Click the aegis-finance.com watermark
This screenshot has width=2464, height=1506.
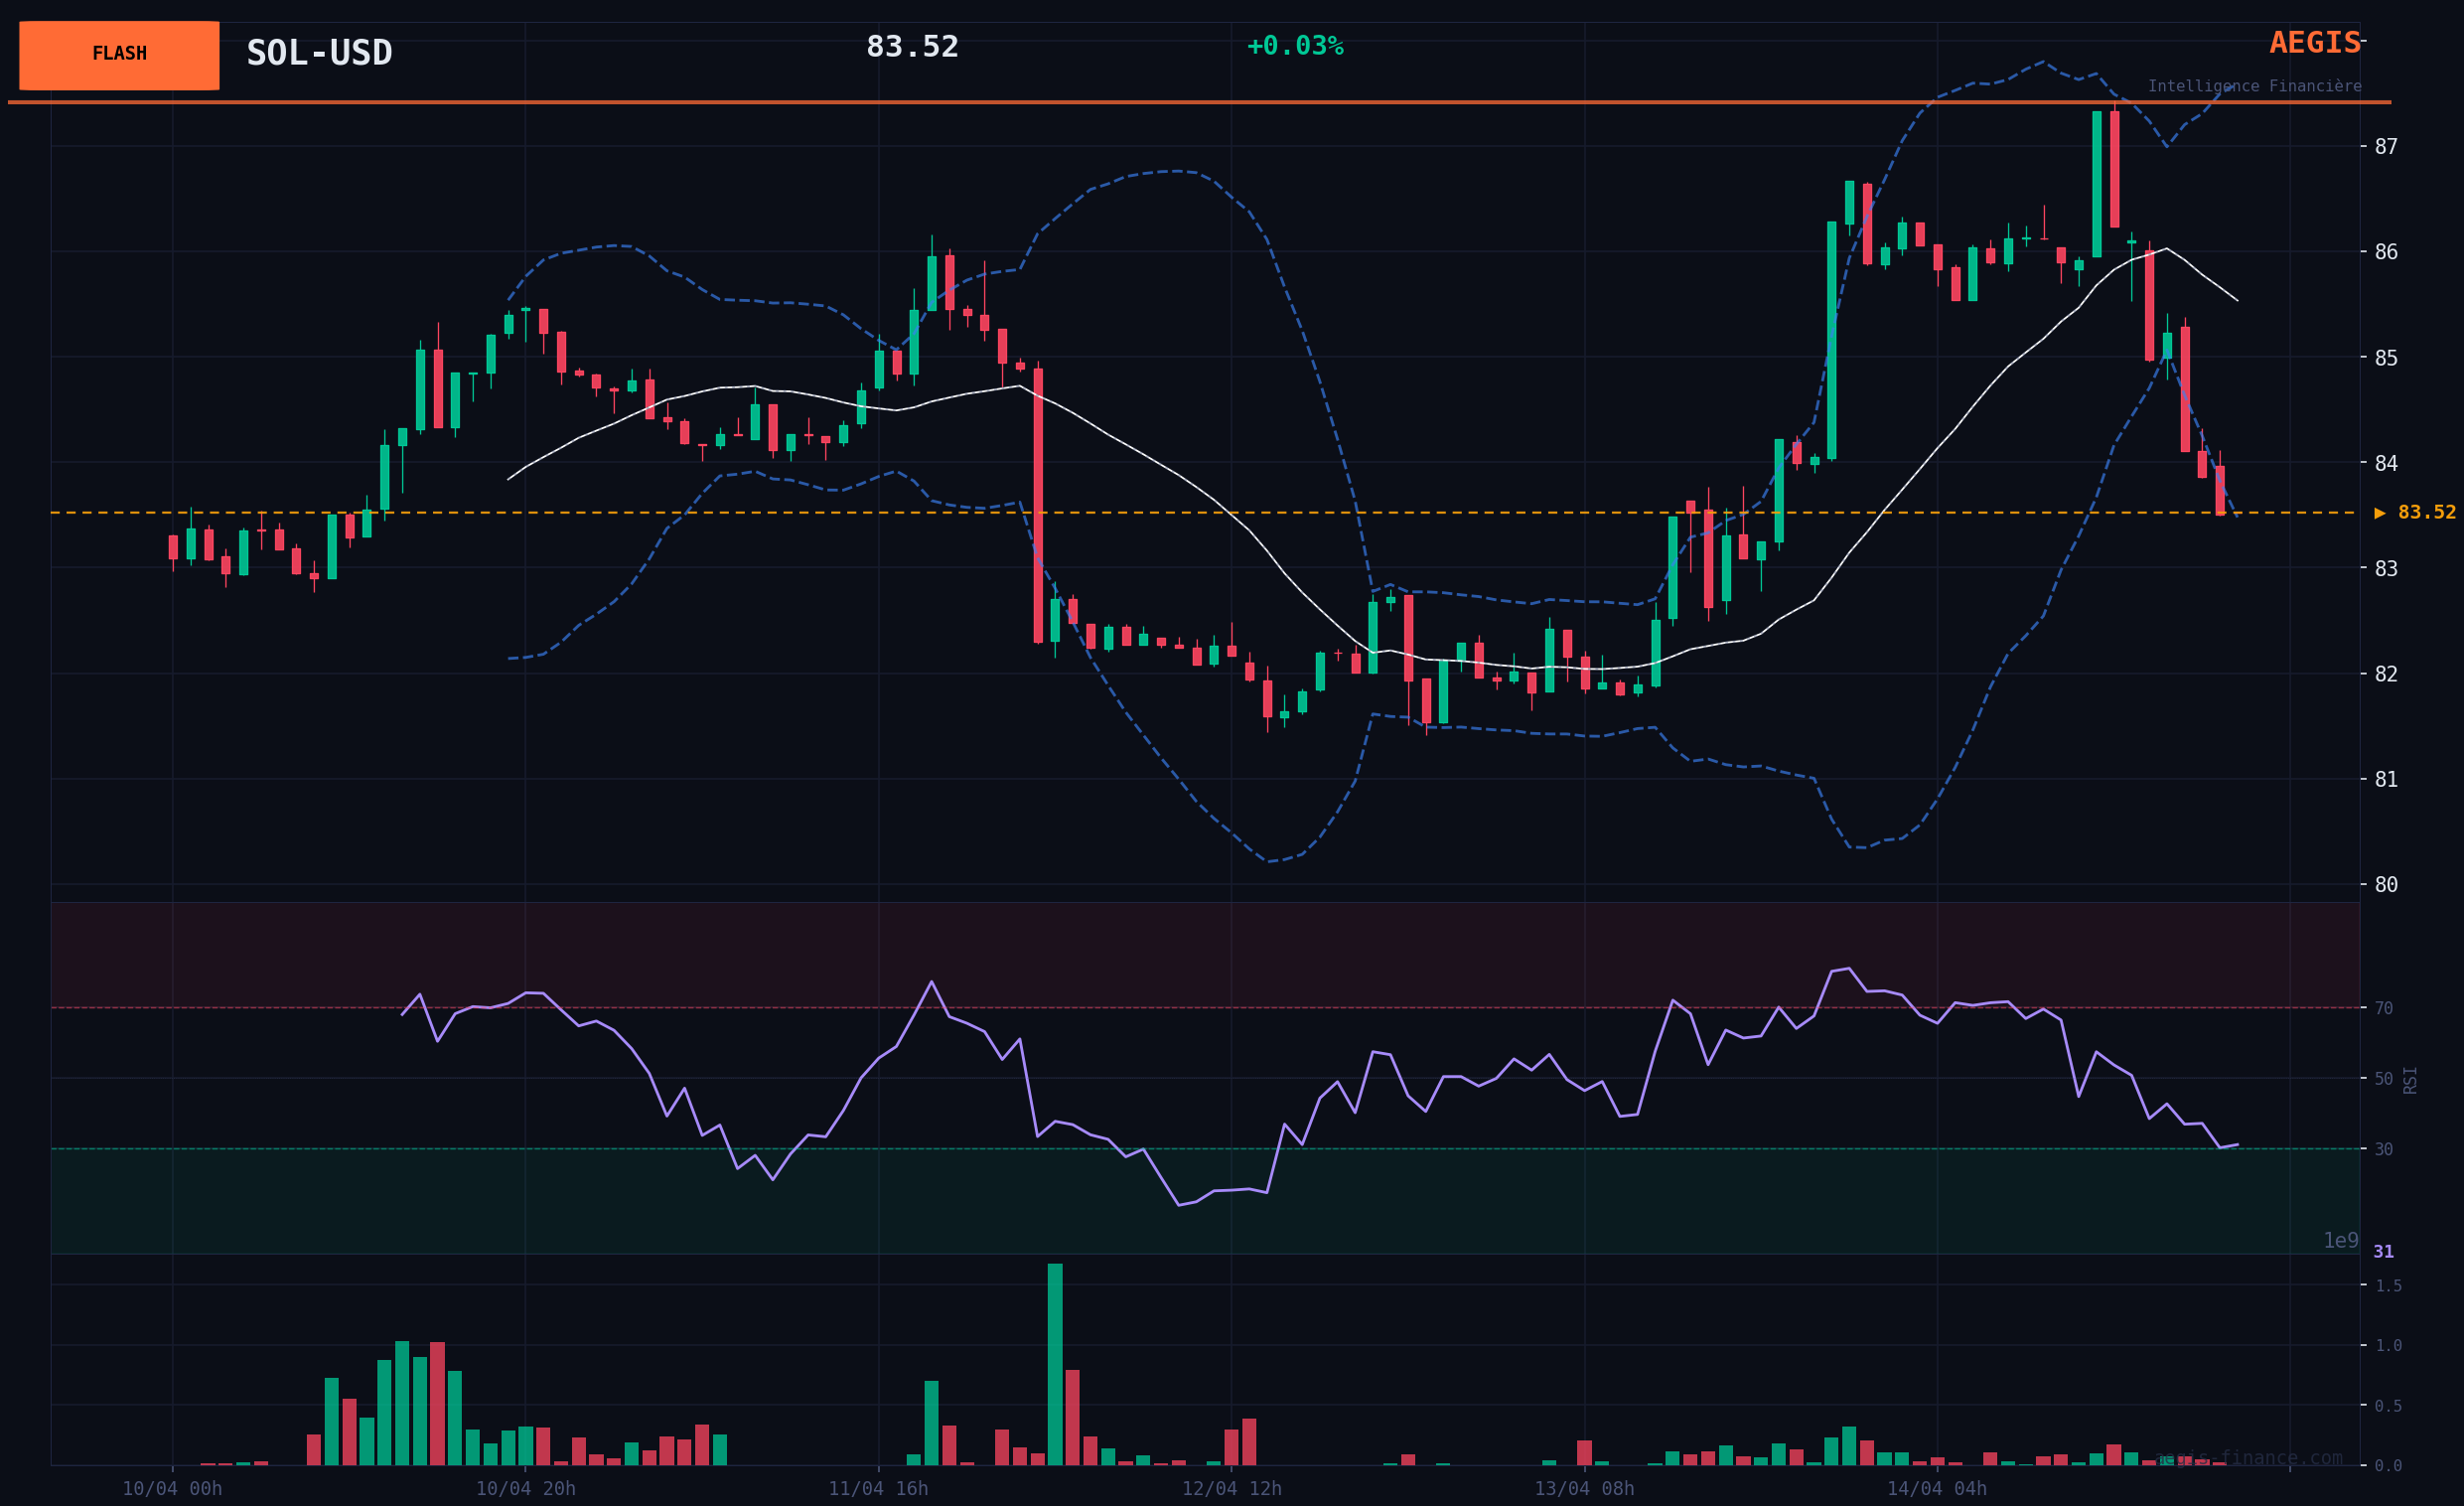[x=2248, y=1458]
